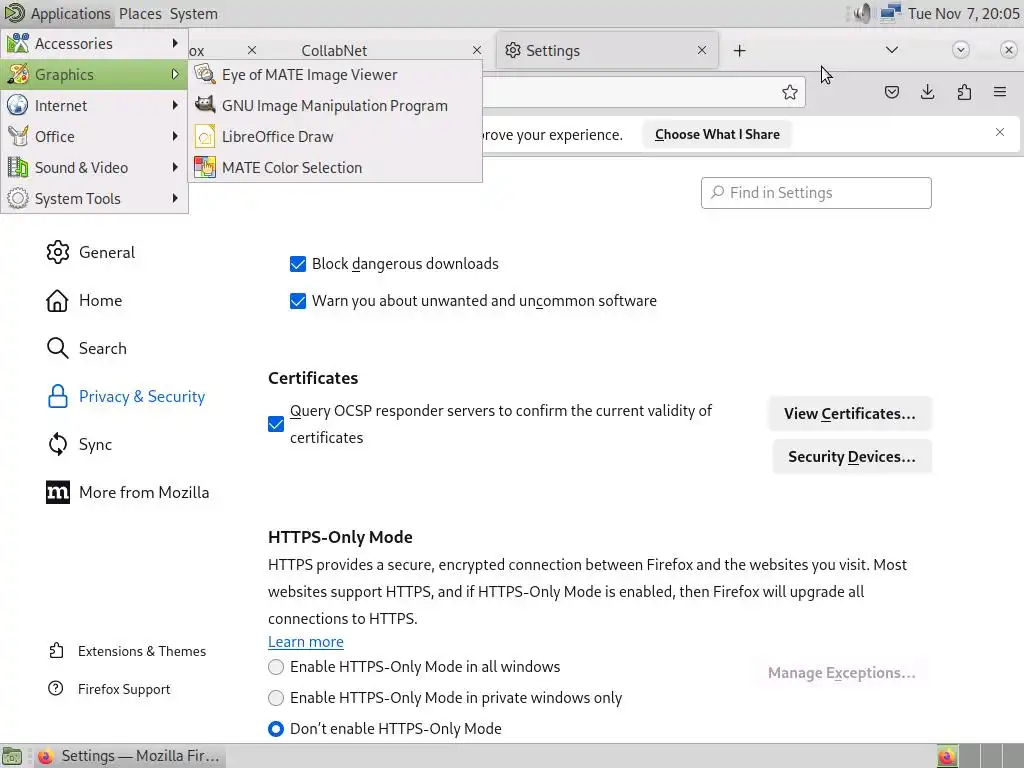Open Firefox Support link
The image size is (1024, 768).
tap(109, 689)
